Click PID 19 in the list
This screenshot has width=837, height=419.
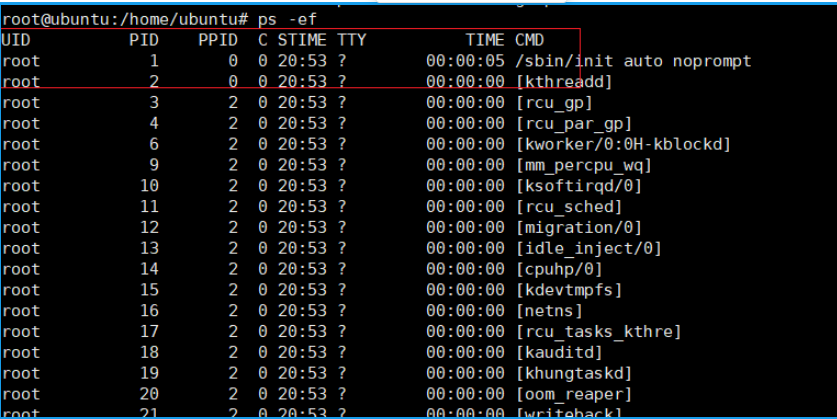click(149, 373)
